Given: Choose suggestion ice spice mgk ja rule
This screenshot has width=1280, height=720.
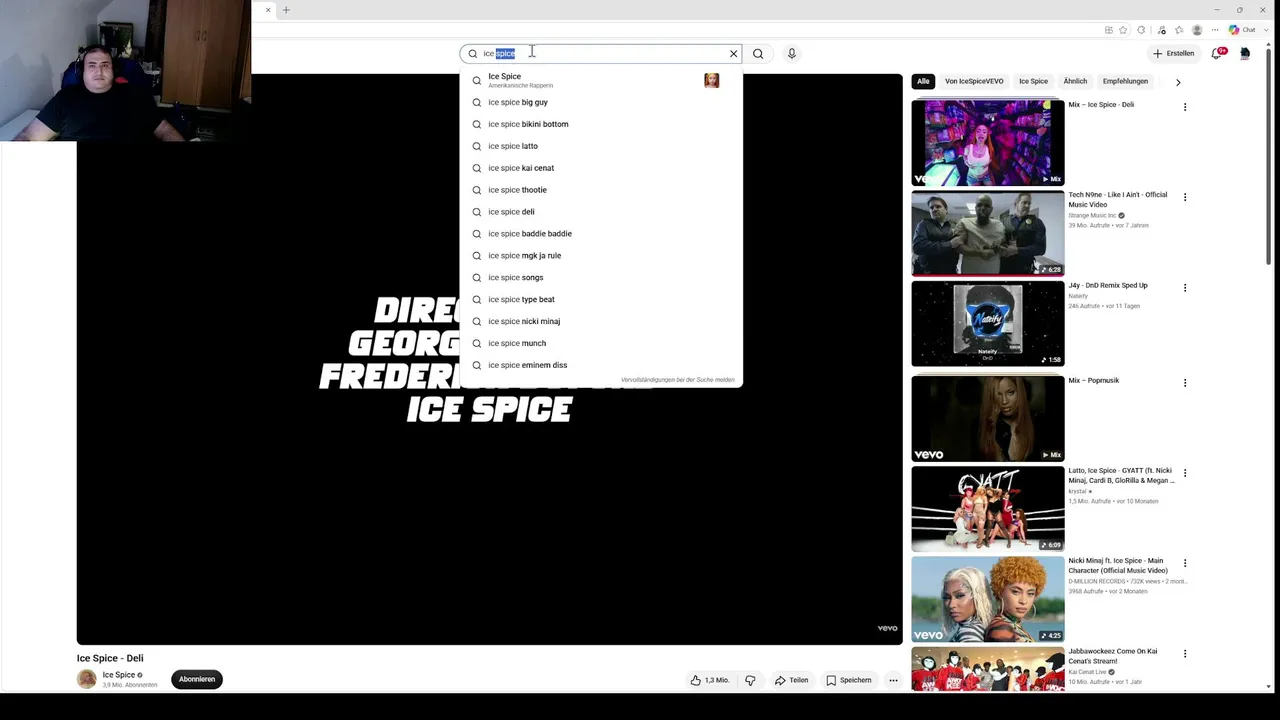Looking at the screenshot, I should coord(601,256).
